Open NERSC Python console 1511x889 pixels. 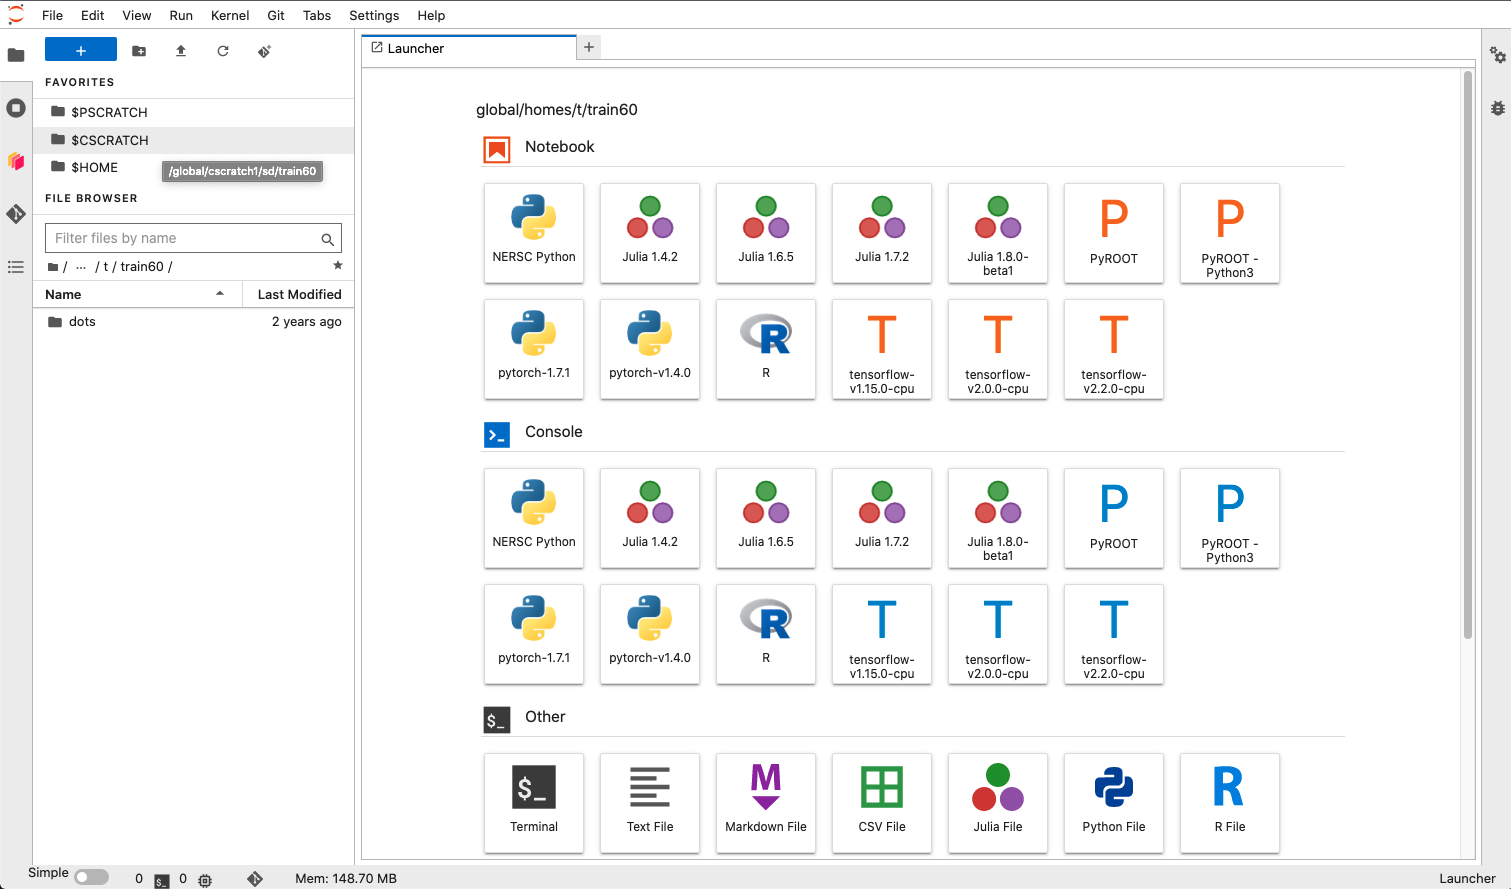point(534,518)
